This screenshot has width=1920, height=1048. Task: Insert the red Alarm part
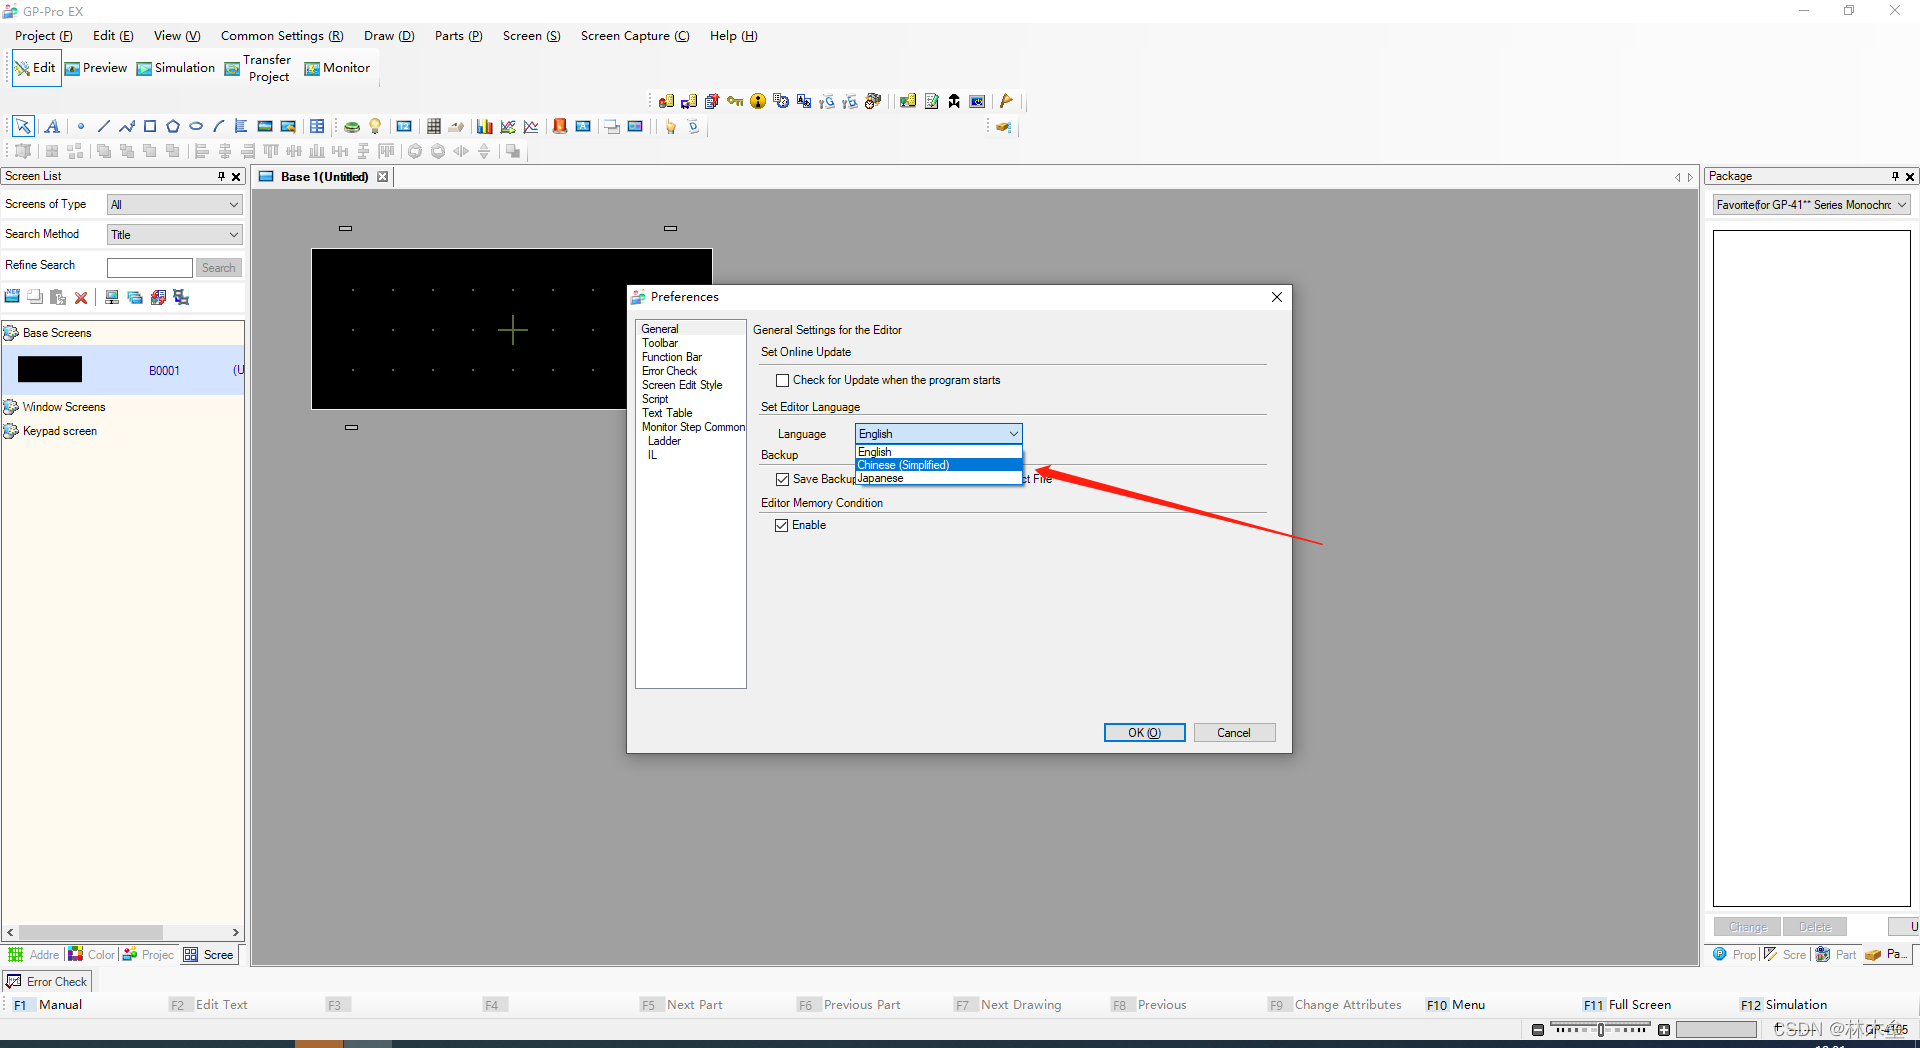(560, 126)
